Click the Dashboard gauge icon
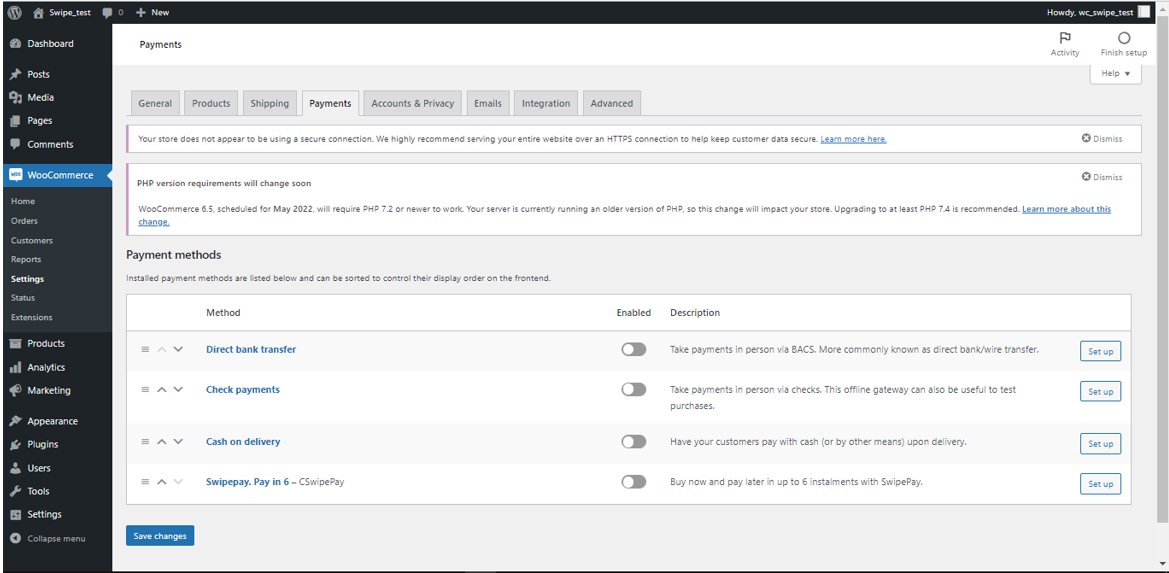Viewport: 1169px width, 573px height. pyautogui.click(x=15, y=44)
